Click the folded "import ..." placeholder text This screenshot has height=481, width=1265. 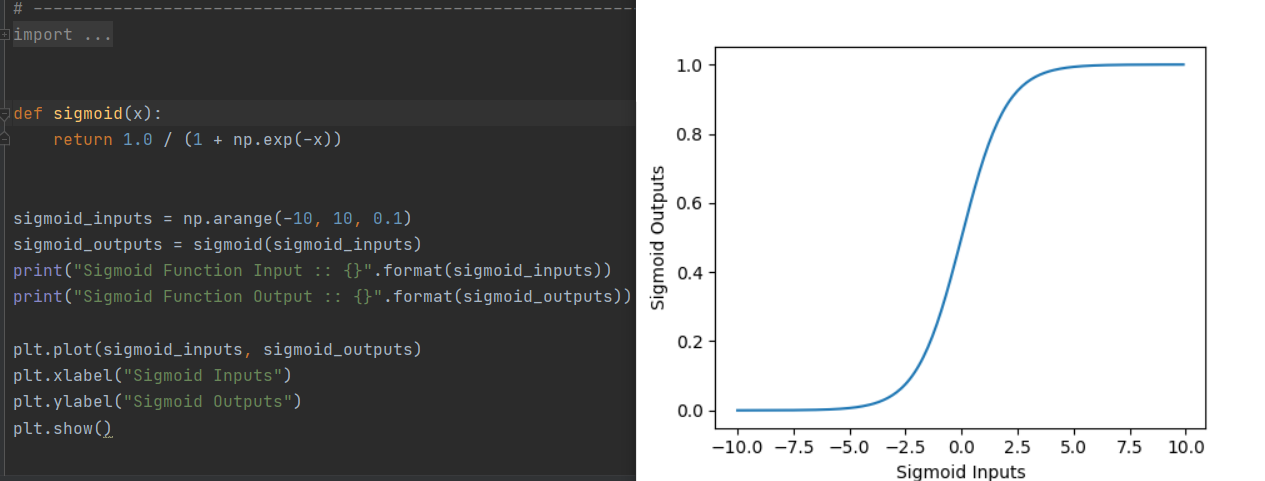point(63,35)
